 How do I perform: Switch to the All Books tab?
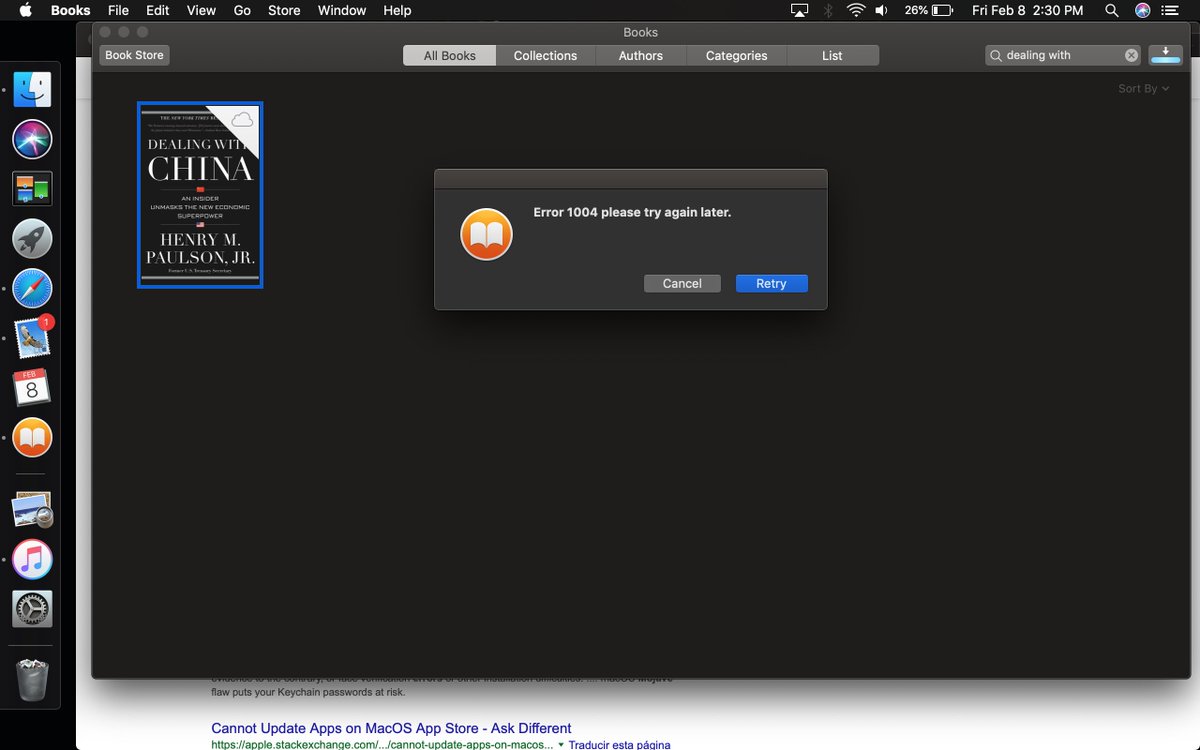pos(450,56)
